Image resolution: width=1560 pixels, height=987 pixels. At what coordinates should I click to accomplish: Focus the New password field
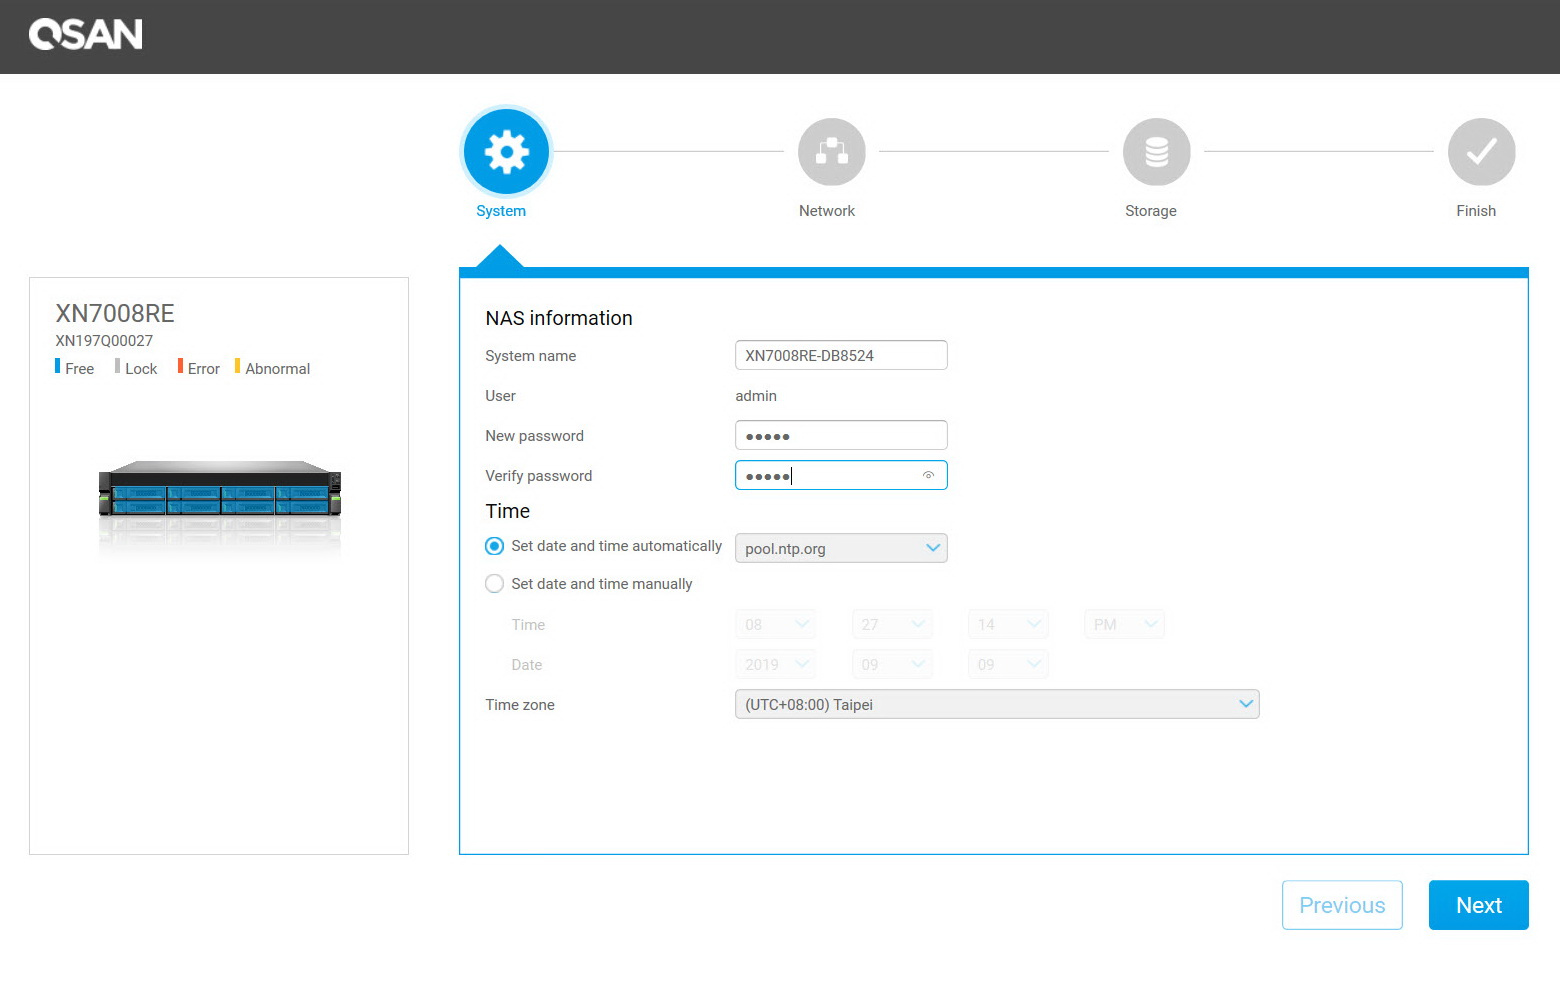[841, 435]
